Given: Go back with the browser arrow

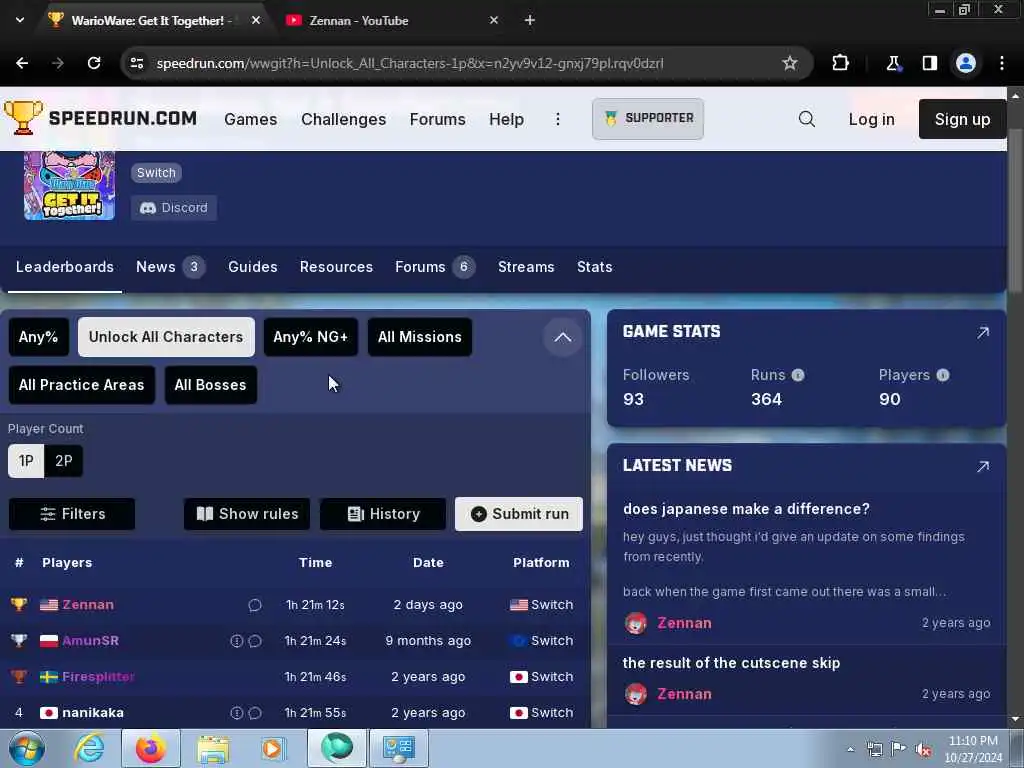Looking at the screenshot, I should 22,63.
